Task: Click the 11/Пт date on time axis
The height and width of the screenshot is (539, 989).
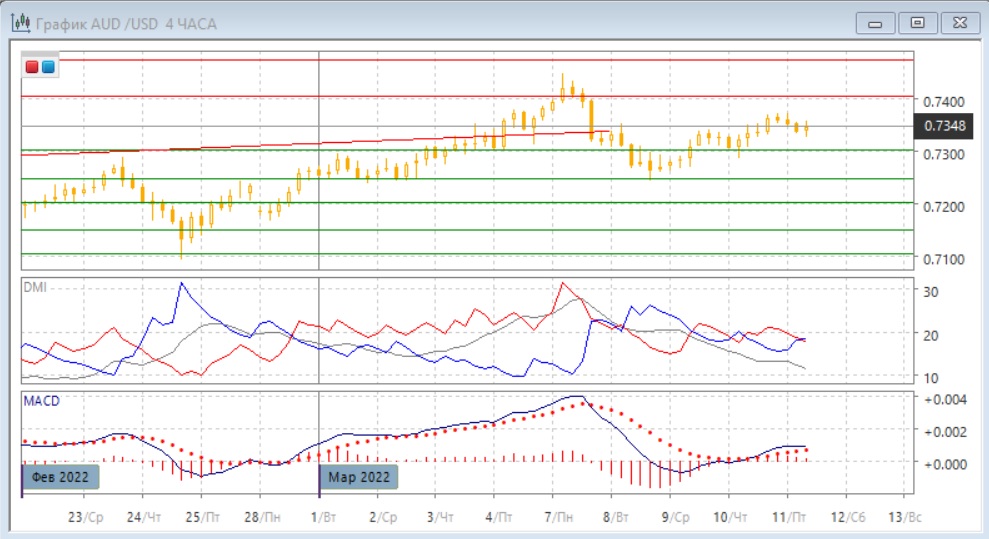Action: tap(788, 518)
